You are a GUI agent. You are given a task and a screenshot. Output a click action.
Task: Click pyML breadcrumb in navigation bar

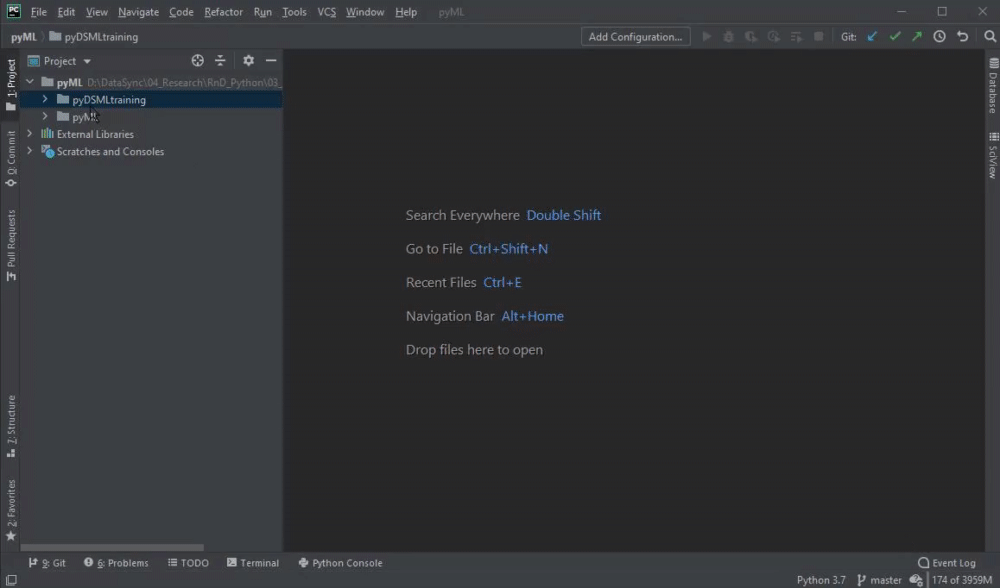[x=24, y=36]
